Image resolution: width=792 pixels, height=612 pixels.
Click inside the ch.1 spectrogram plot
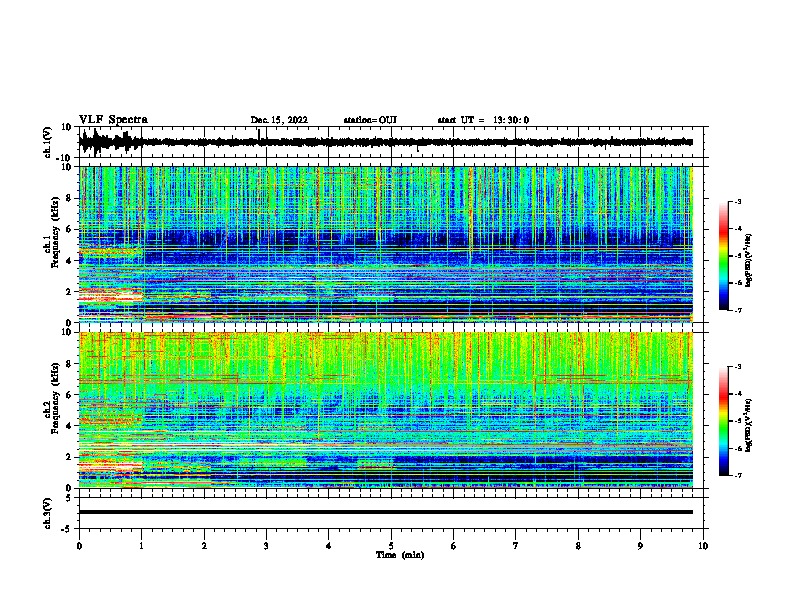pyautogui.click(x=385, y=244)
